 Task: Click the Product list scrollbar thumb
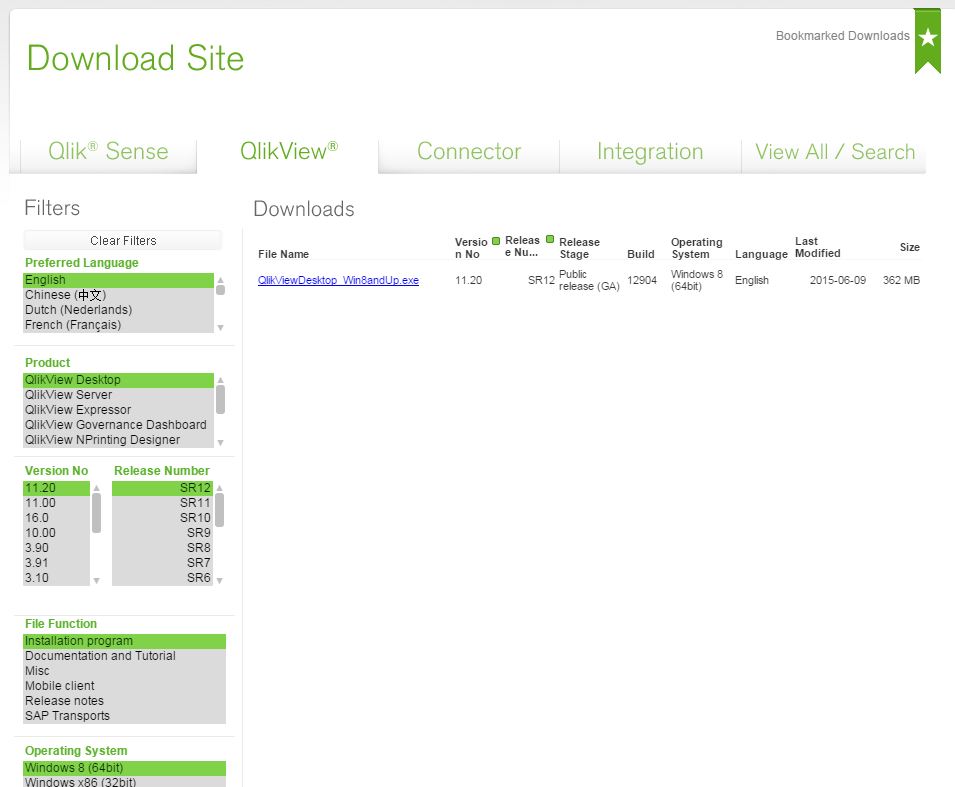tap(220, 400)
